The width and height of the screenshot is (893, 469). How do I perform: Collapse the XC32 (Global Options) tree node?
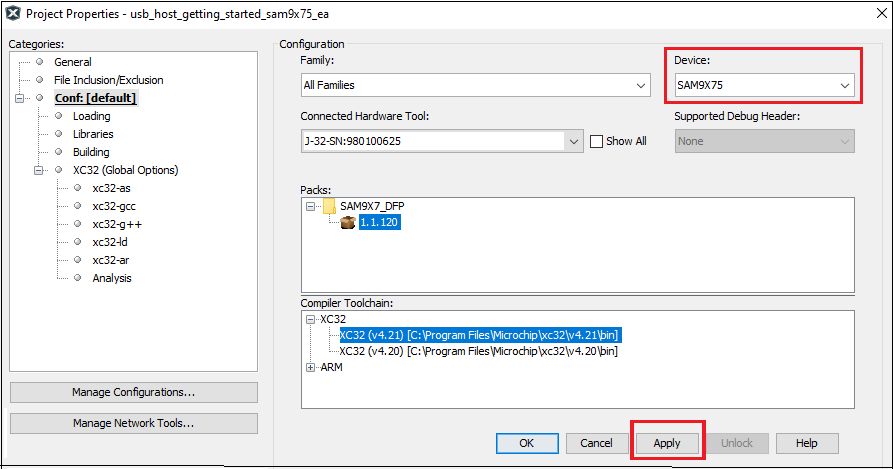[40, 170]
